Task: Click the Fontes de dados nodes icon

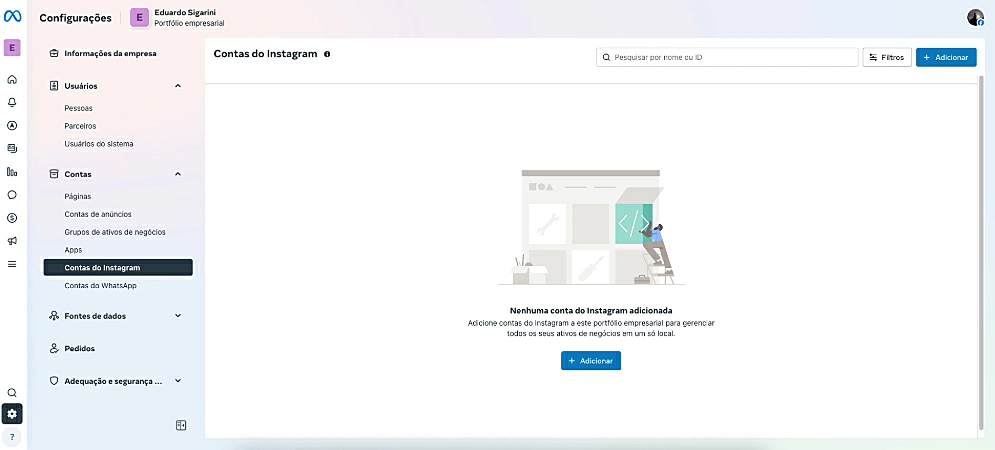Action: click(x=54, y=315)
